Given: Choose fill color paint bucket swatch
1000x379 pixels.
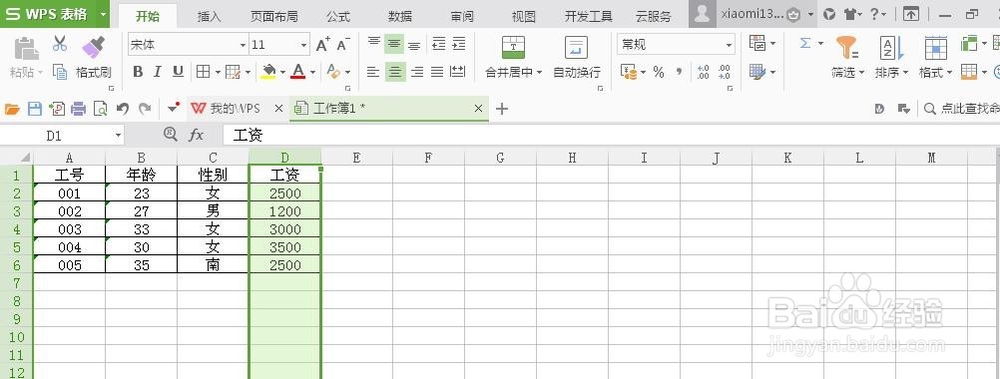Looking at the screenshot, I should 268,71.
